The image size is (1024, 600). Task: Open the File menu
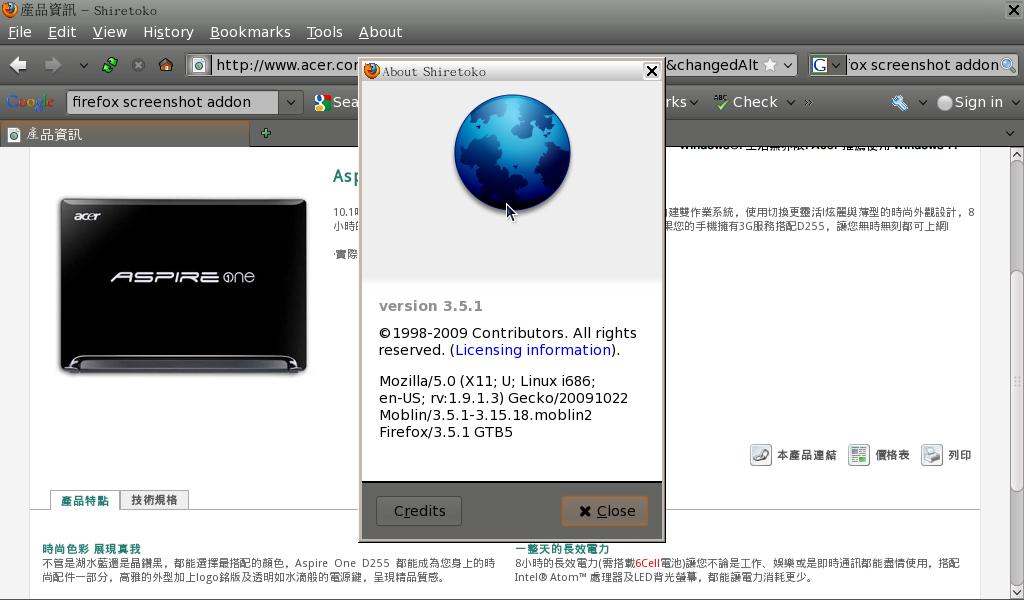(x=20, y=32)
